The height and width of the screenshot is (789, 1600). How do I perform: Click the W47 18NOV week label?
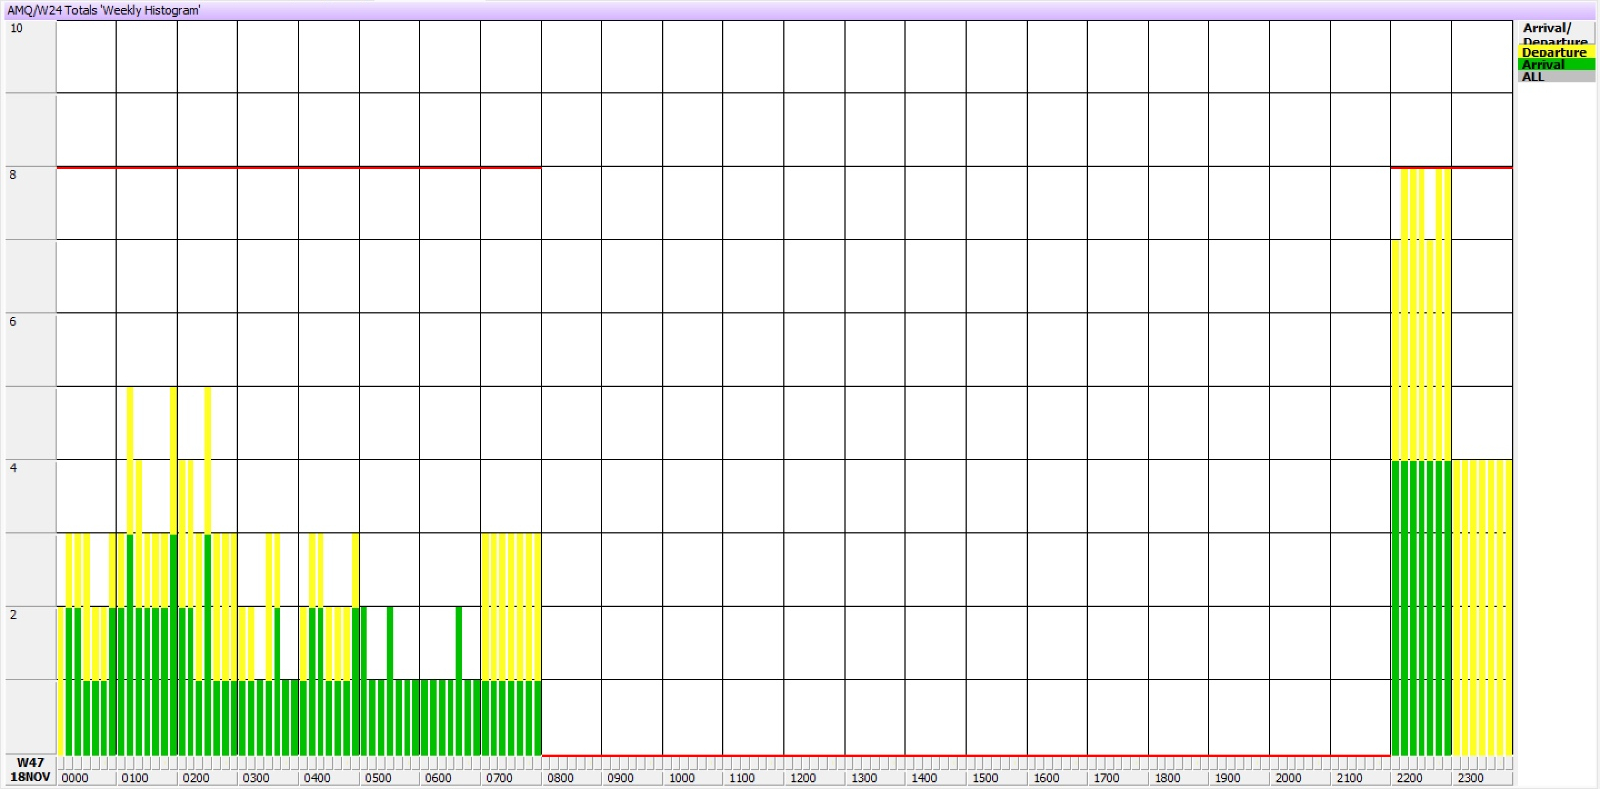30,770
